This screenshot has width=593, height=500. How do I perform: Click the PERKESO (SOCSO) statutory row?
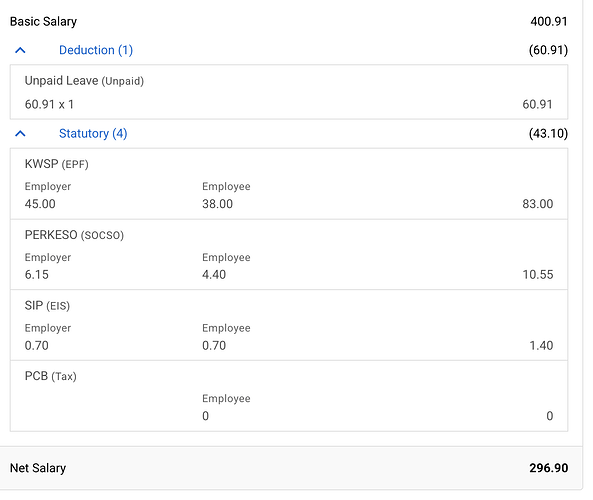click(289, 255)
